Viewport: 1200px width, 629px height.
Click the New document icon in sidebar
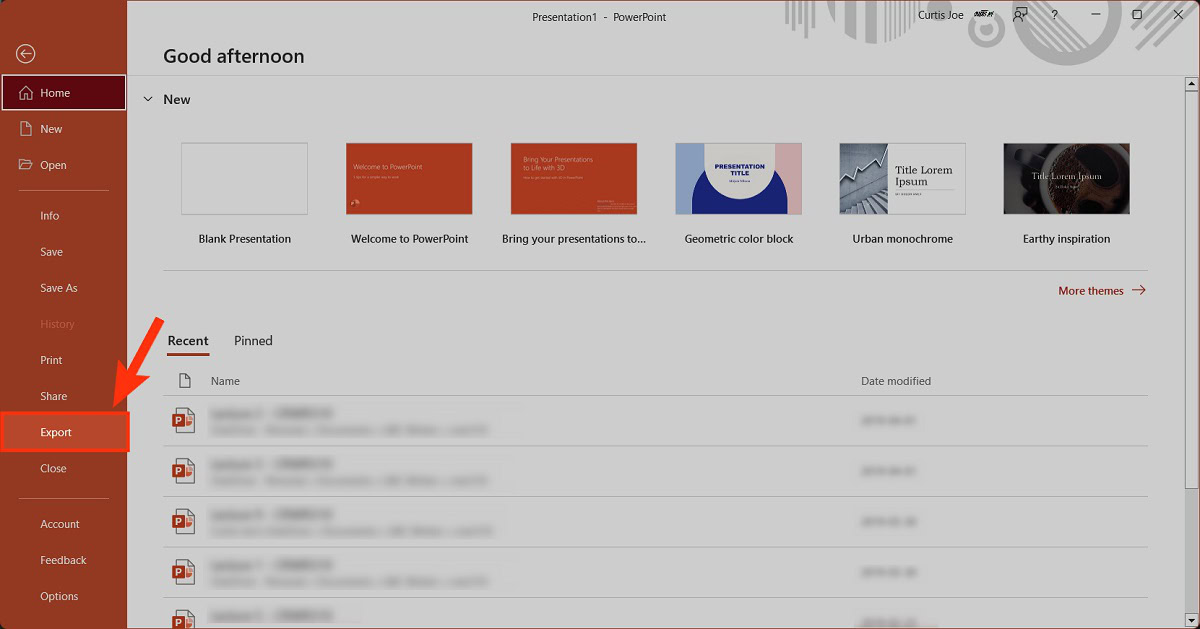pos(26,129)
